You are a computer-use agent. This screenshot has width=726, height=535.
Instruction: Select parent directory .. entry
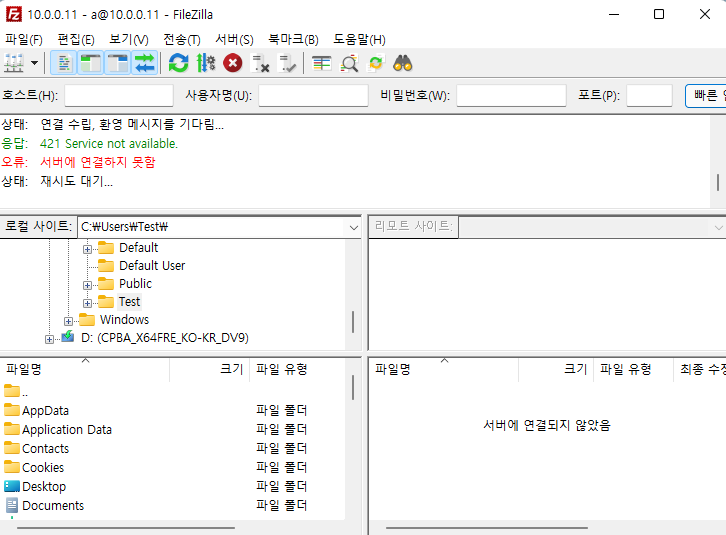[16, 392]
